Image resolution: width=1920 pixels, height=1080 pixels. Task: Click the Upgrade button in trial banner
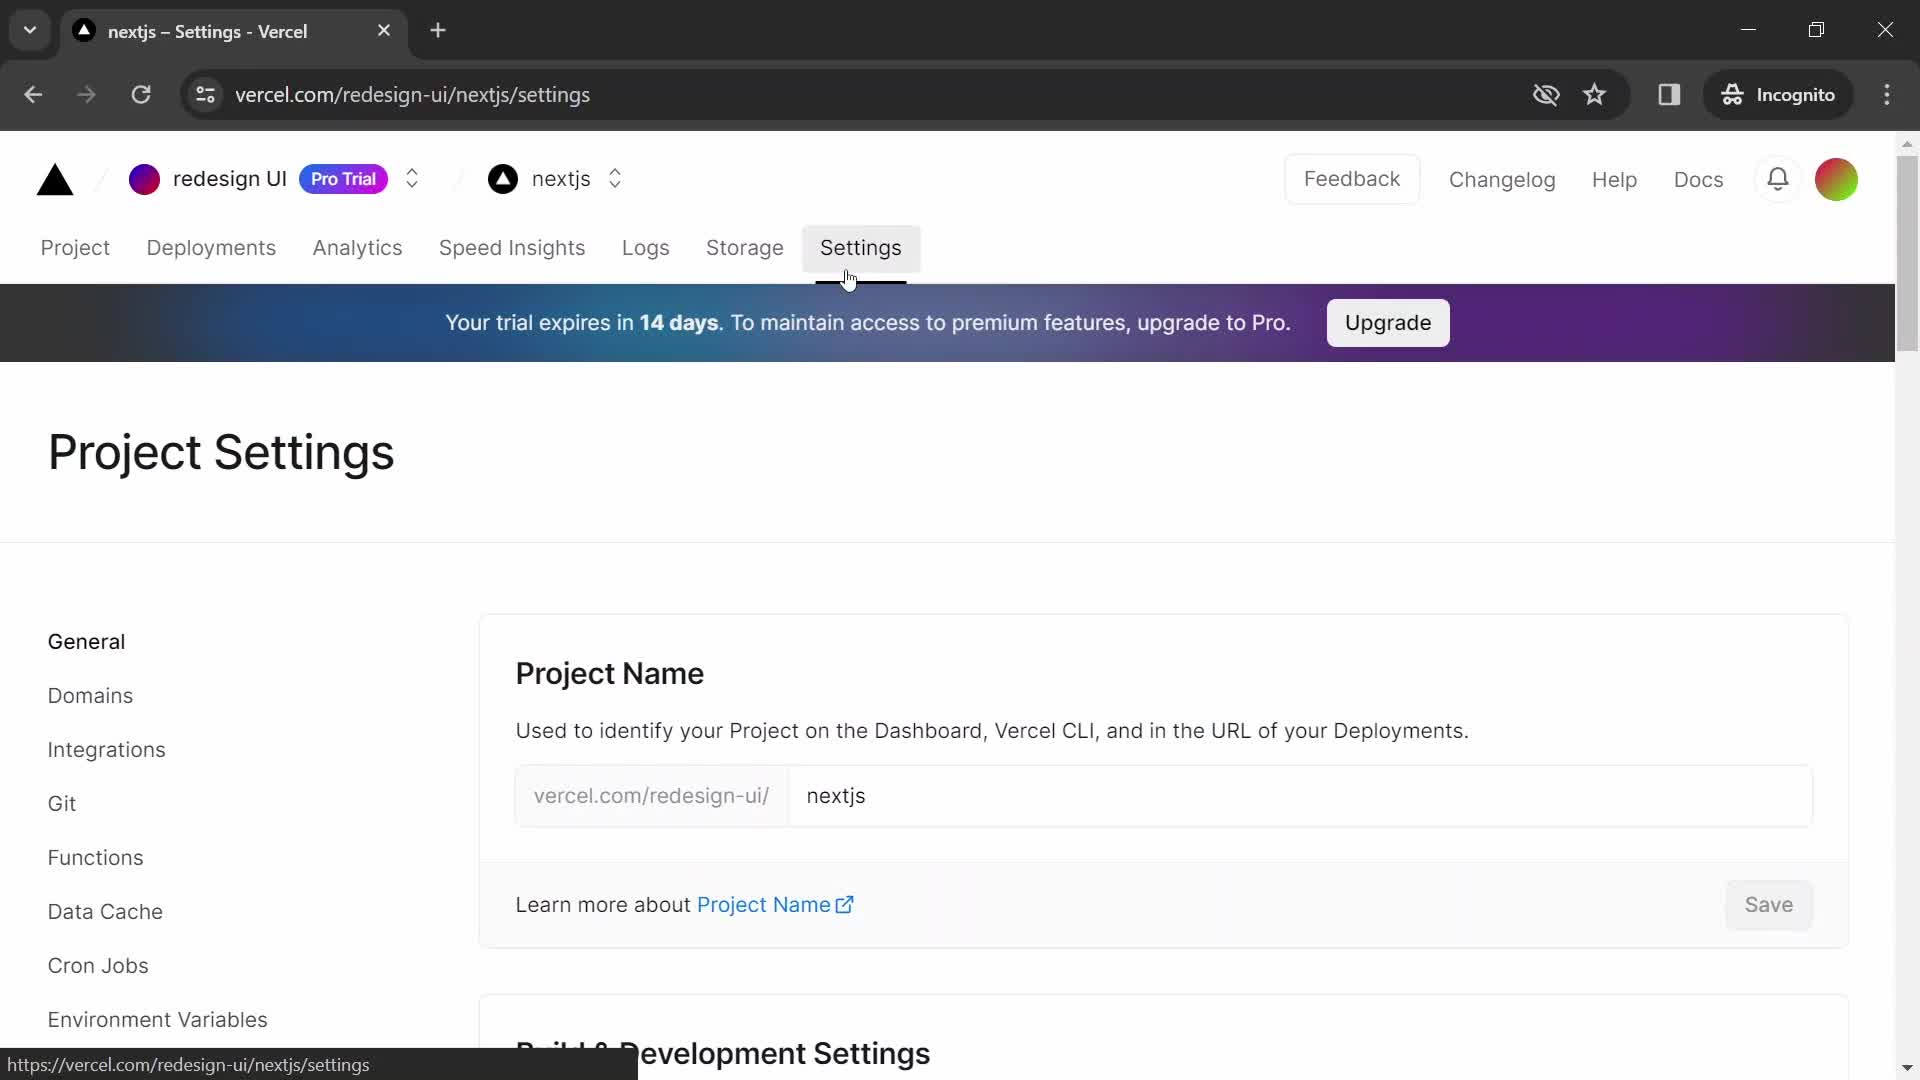pos(1387,323)
